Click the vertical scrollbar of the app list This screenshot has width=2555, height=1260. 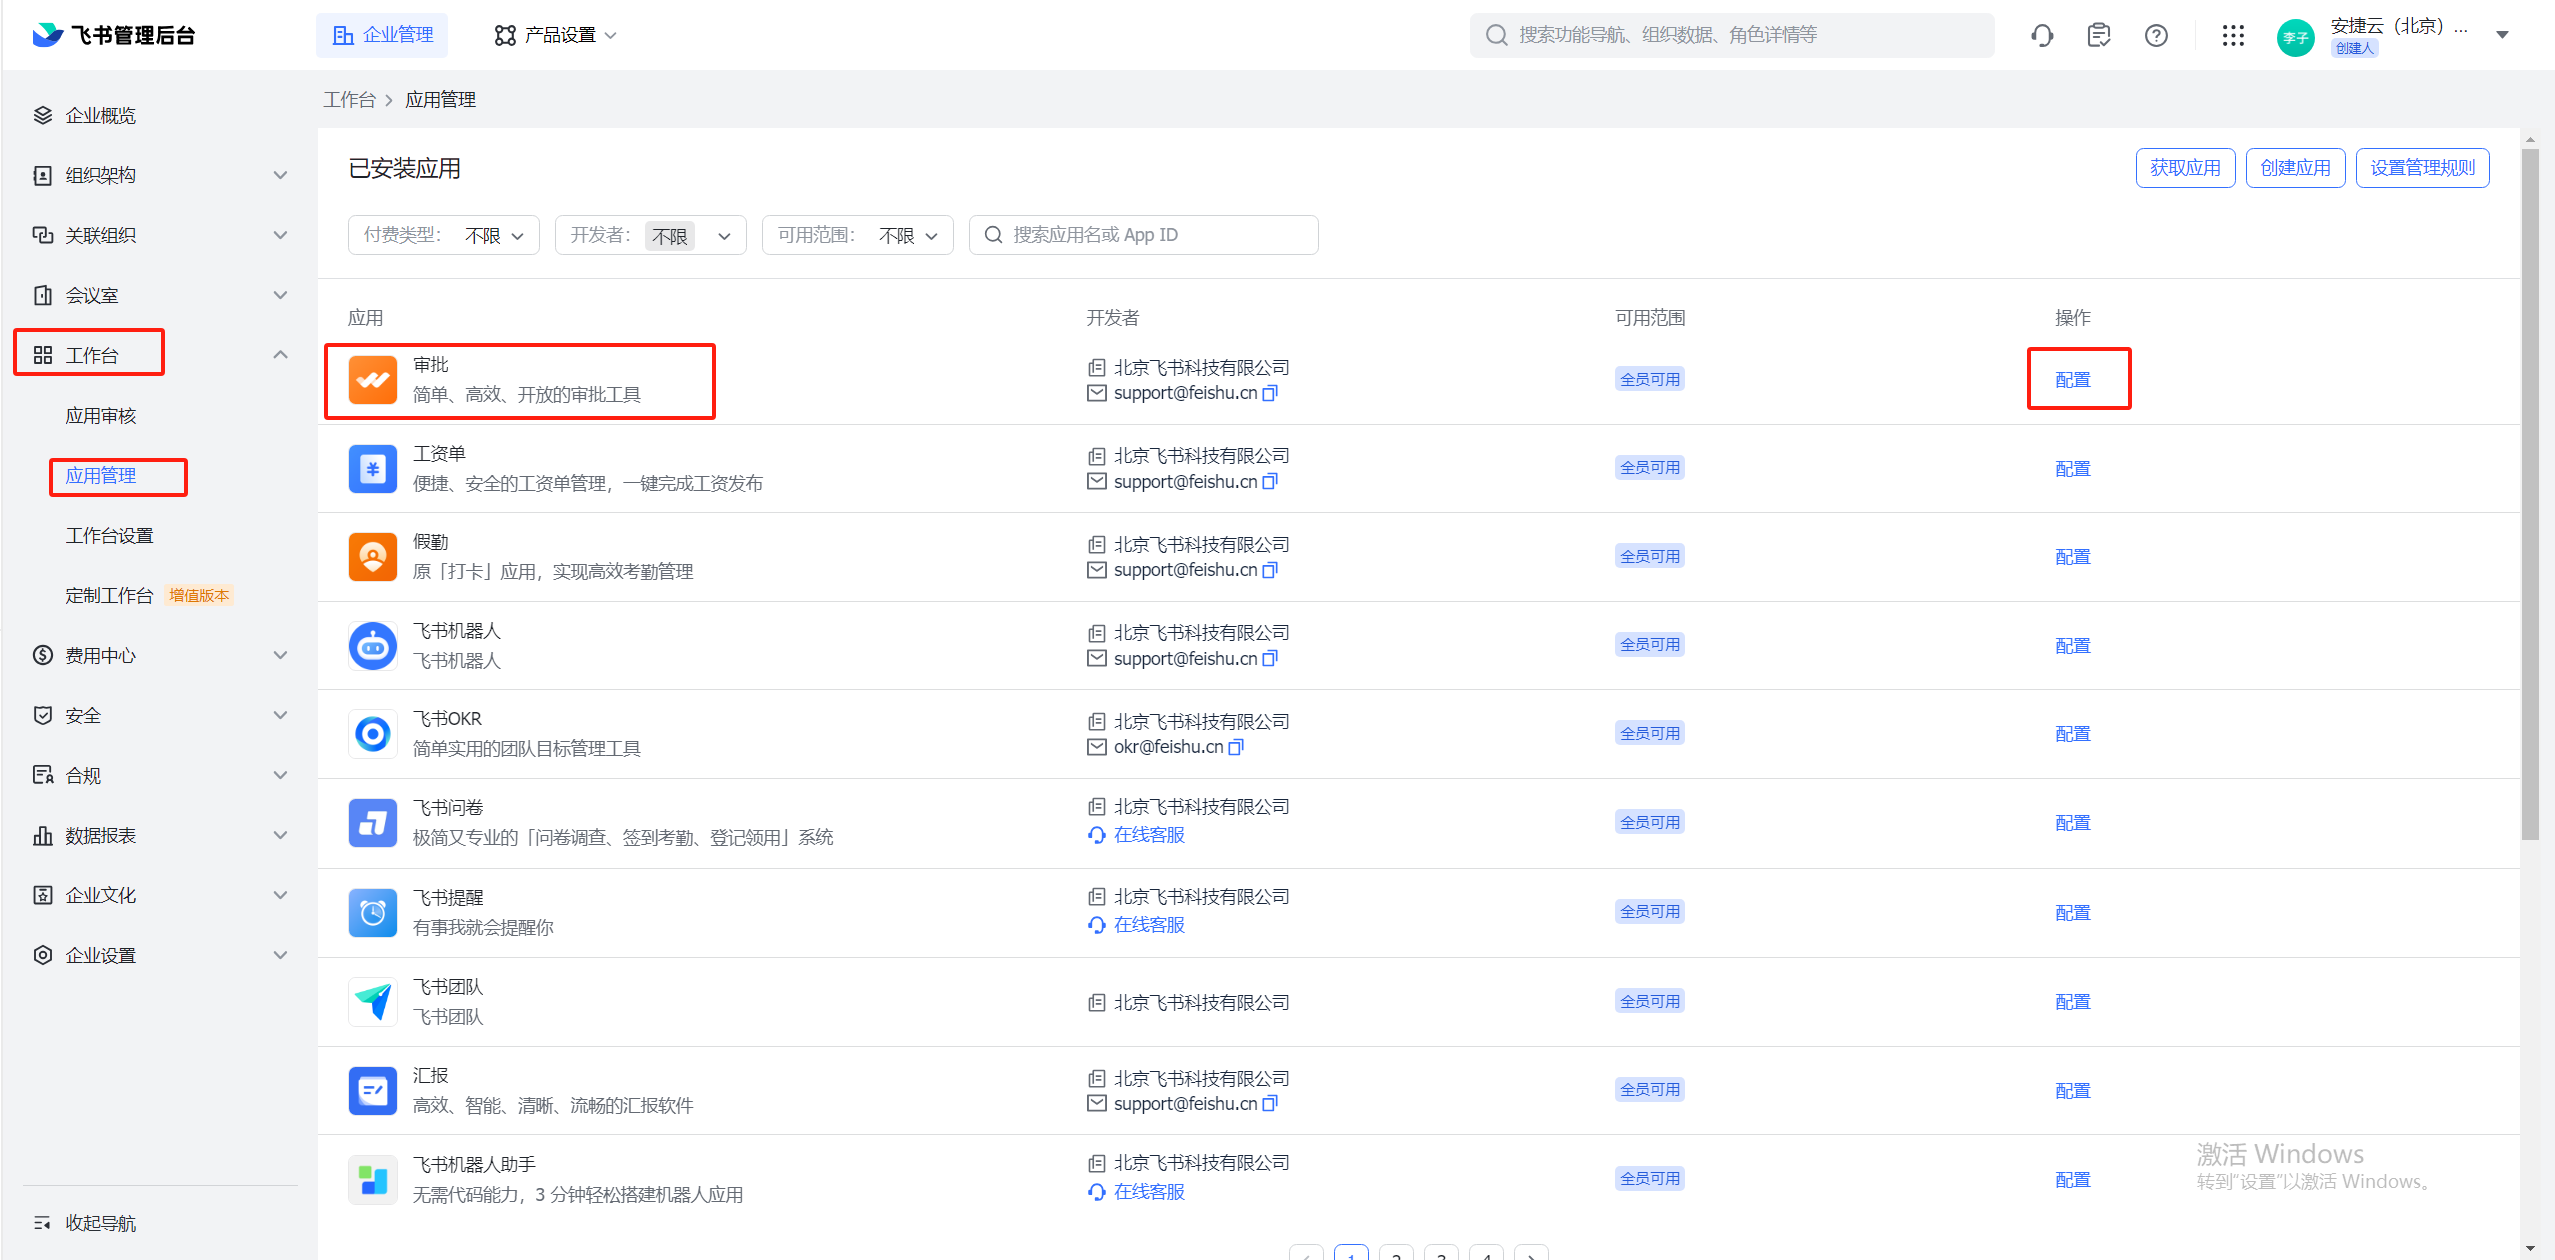2530,495
